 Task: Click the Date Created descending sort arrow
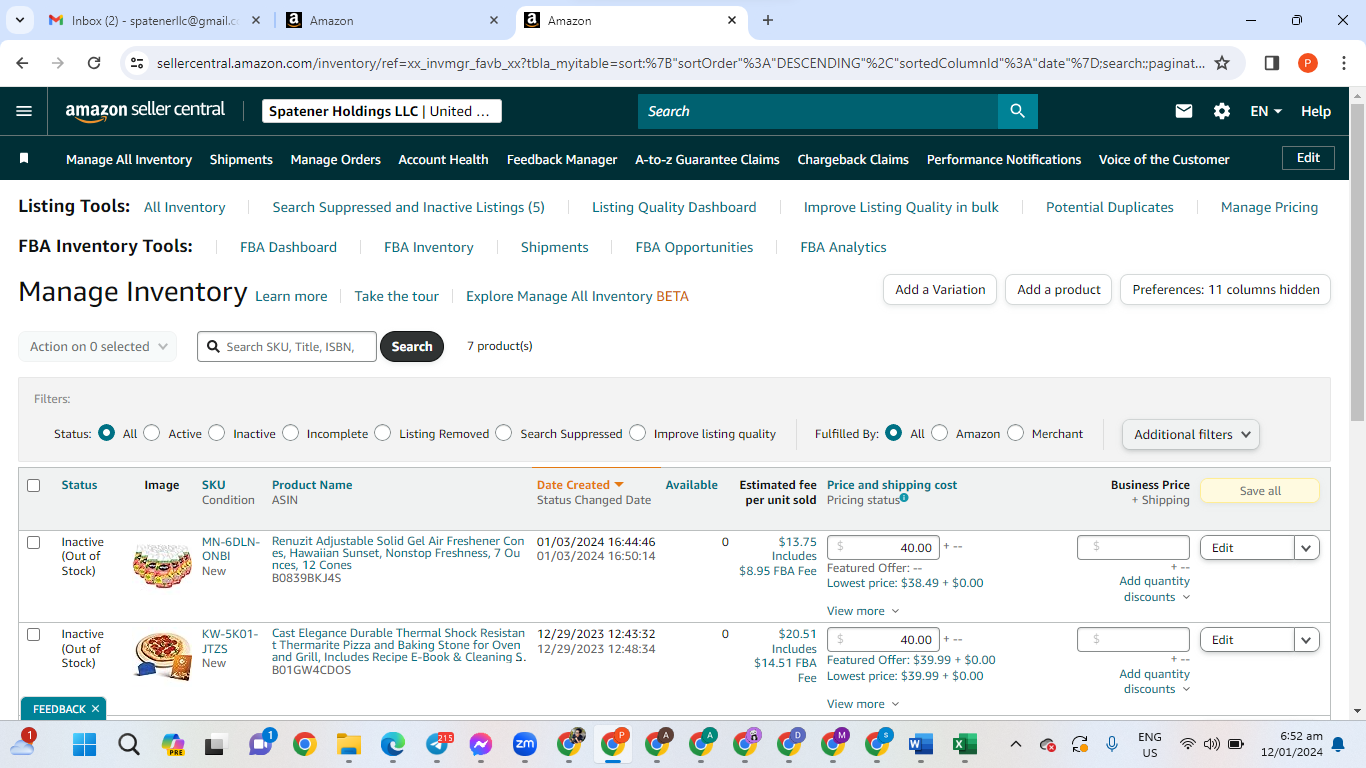point(619,485)
